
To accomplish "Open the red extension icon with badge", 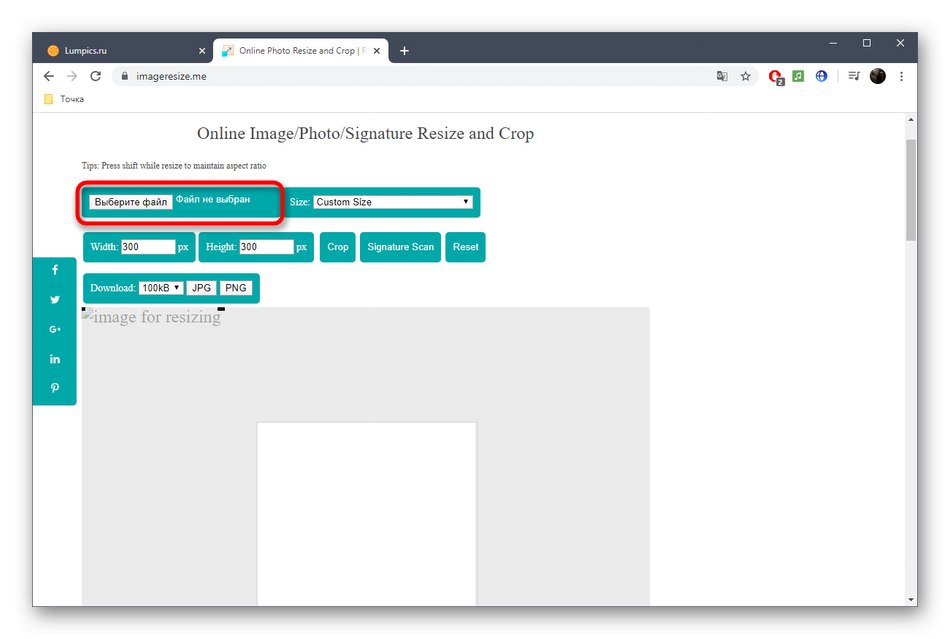I will click(x=776, y=77).
